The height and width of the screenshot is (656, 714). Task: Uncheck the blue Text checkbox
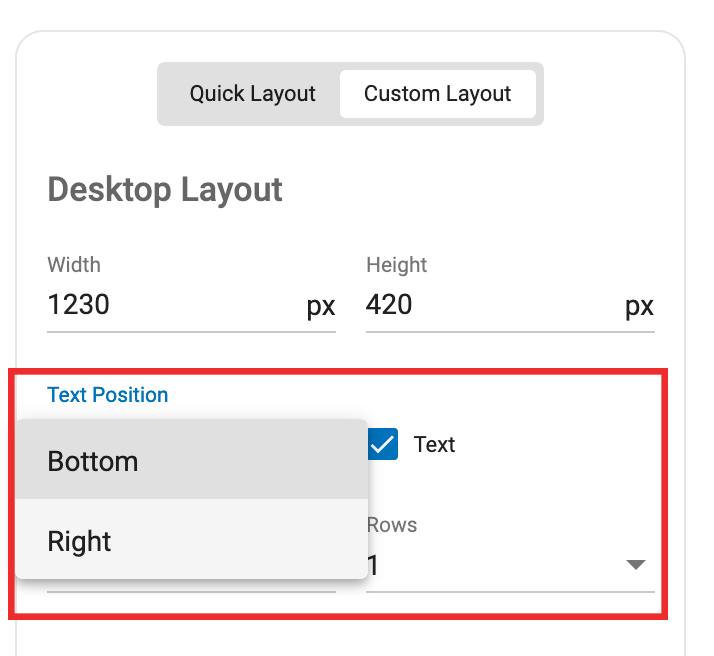pyautogui.click(x=382, y=444)
